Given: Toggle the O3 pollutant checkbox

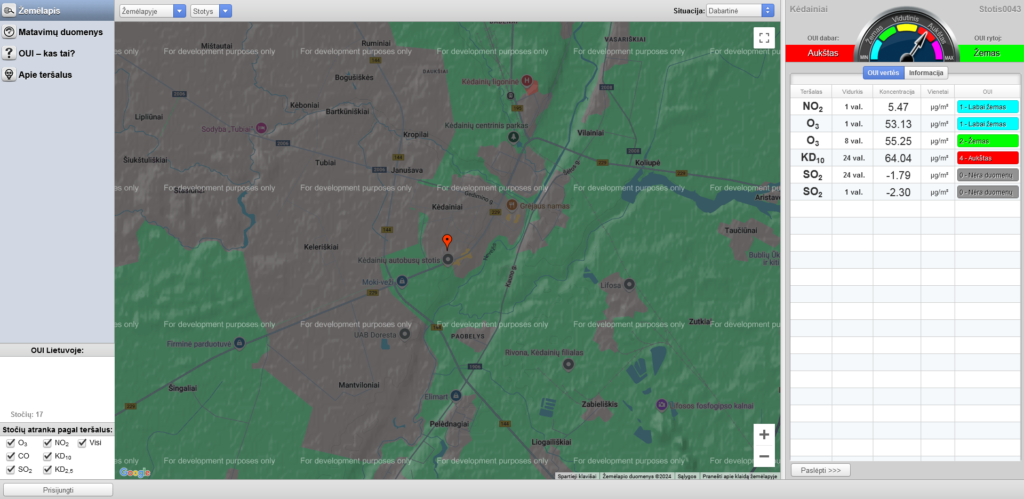Looking at the screenshot, I should pyautogui.click(x=10, y=443).
